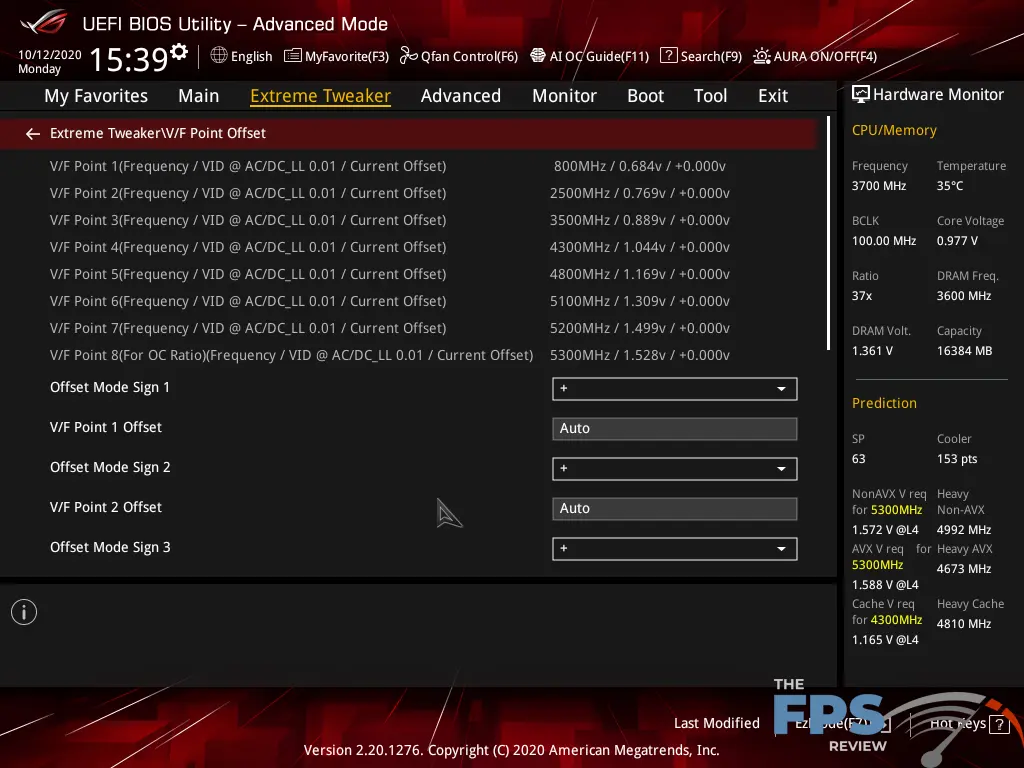Click value 800MHz / 0.684v / +0.000v
Viewport: 1024px width, 768px height.
(x=640, y=166)
